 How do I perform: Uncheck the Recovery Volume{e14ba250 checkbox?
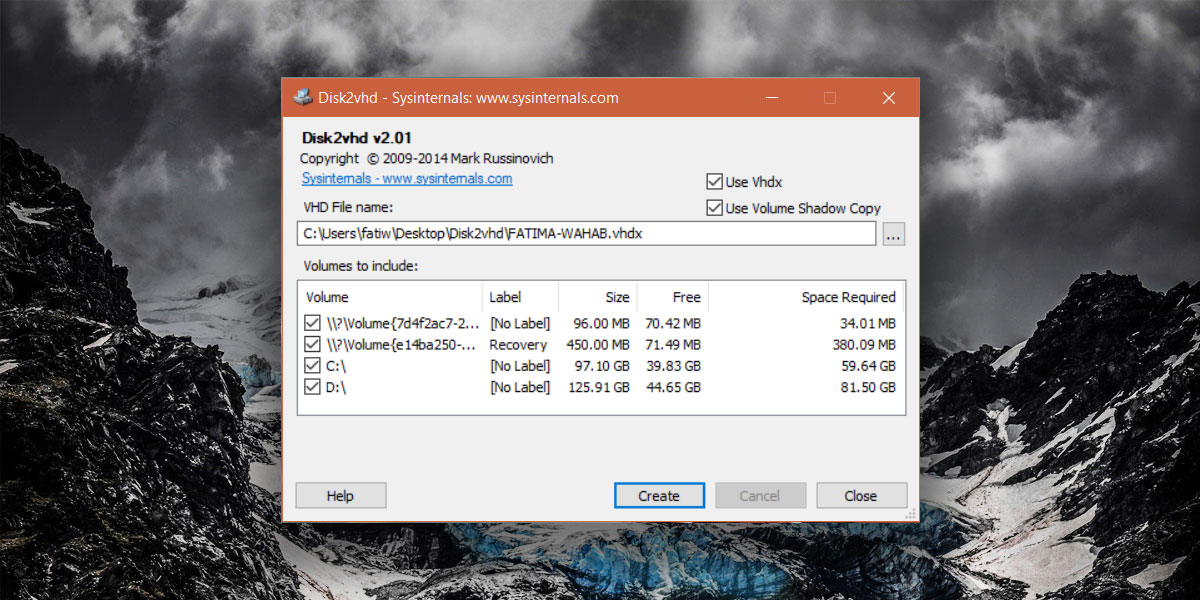(x=312, y=344)
